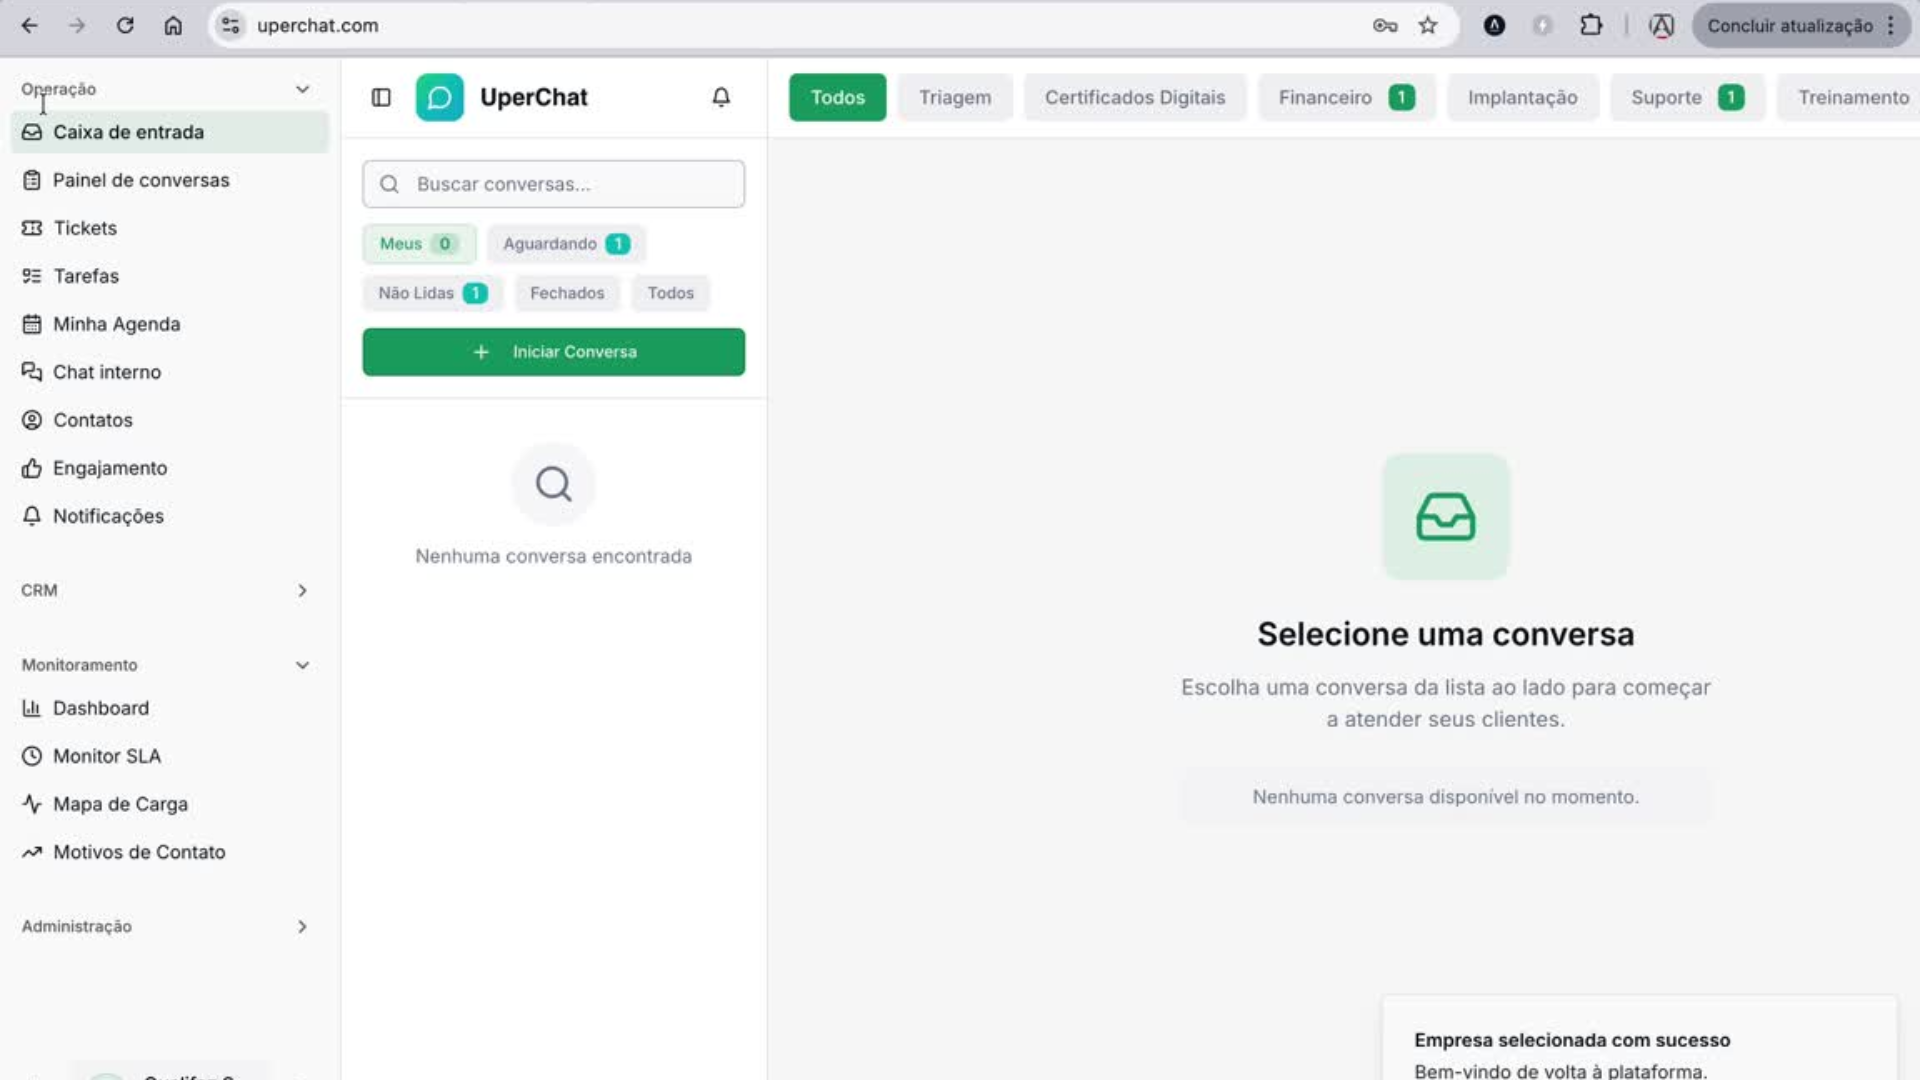Bookmark this page with the star icon

pyautogui.click(x=1428, y=26)
